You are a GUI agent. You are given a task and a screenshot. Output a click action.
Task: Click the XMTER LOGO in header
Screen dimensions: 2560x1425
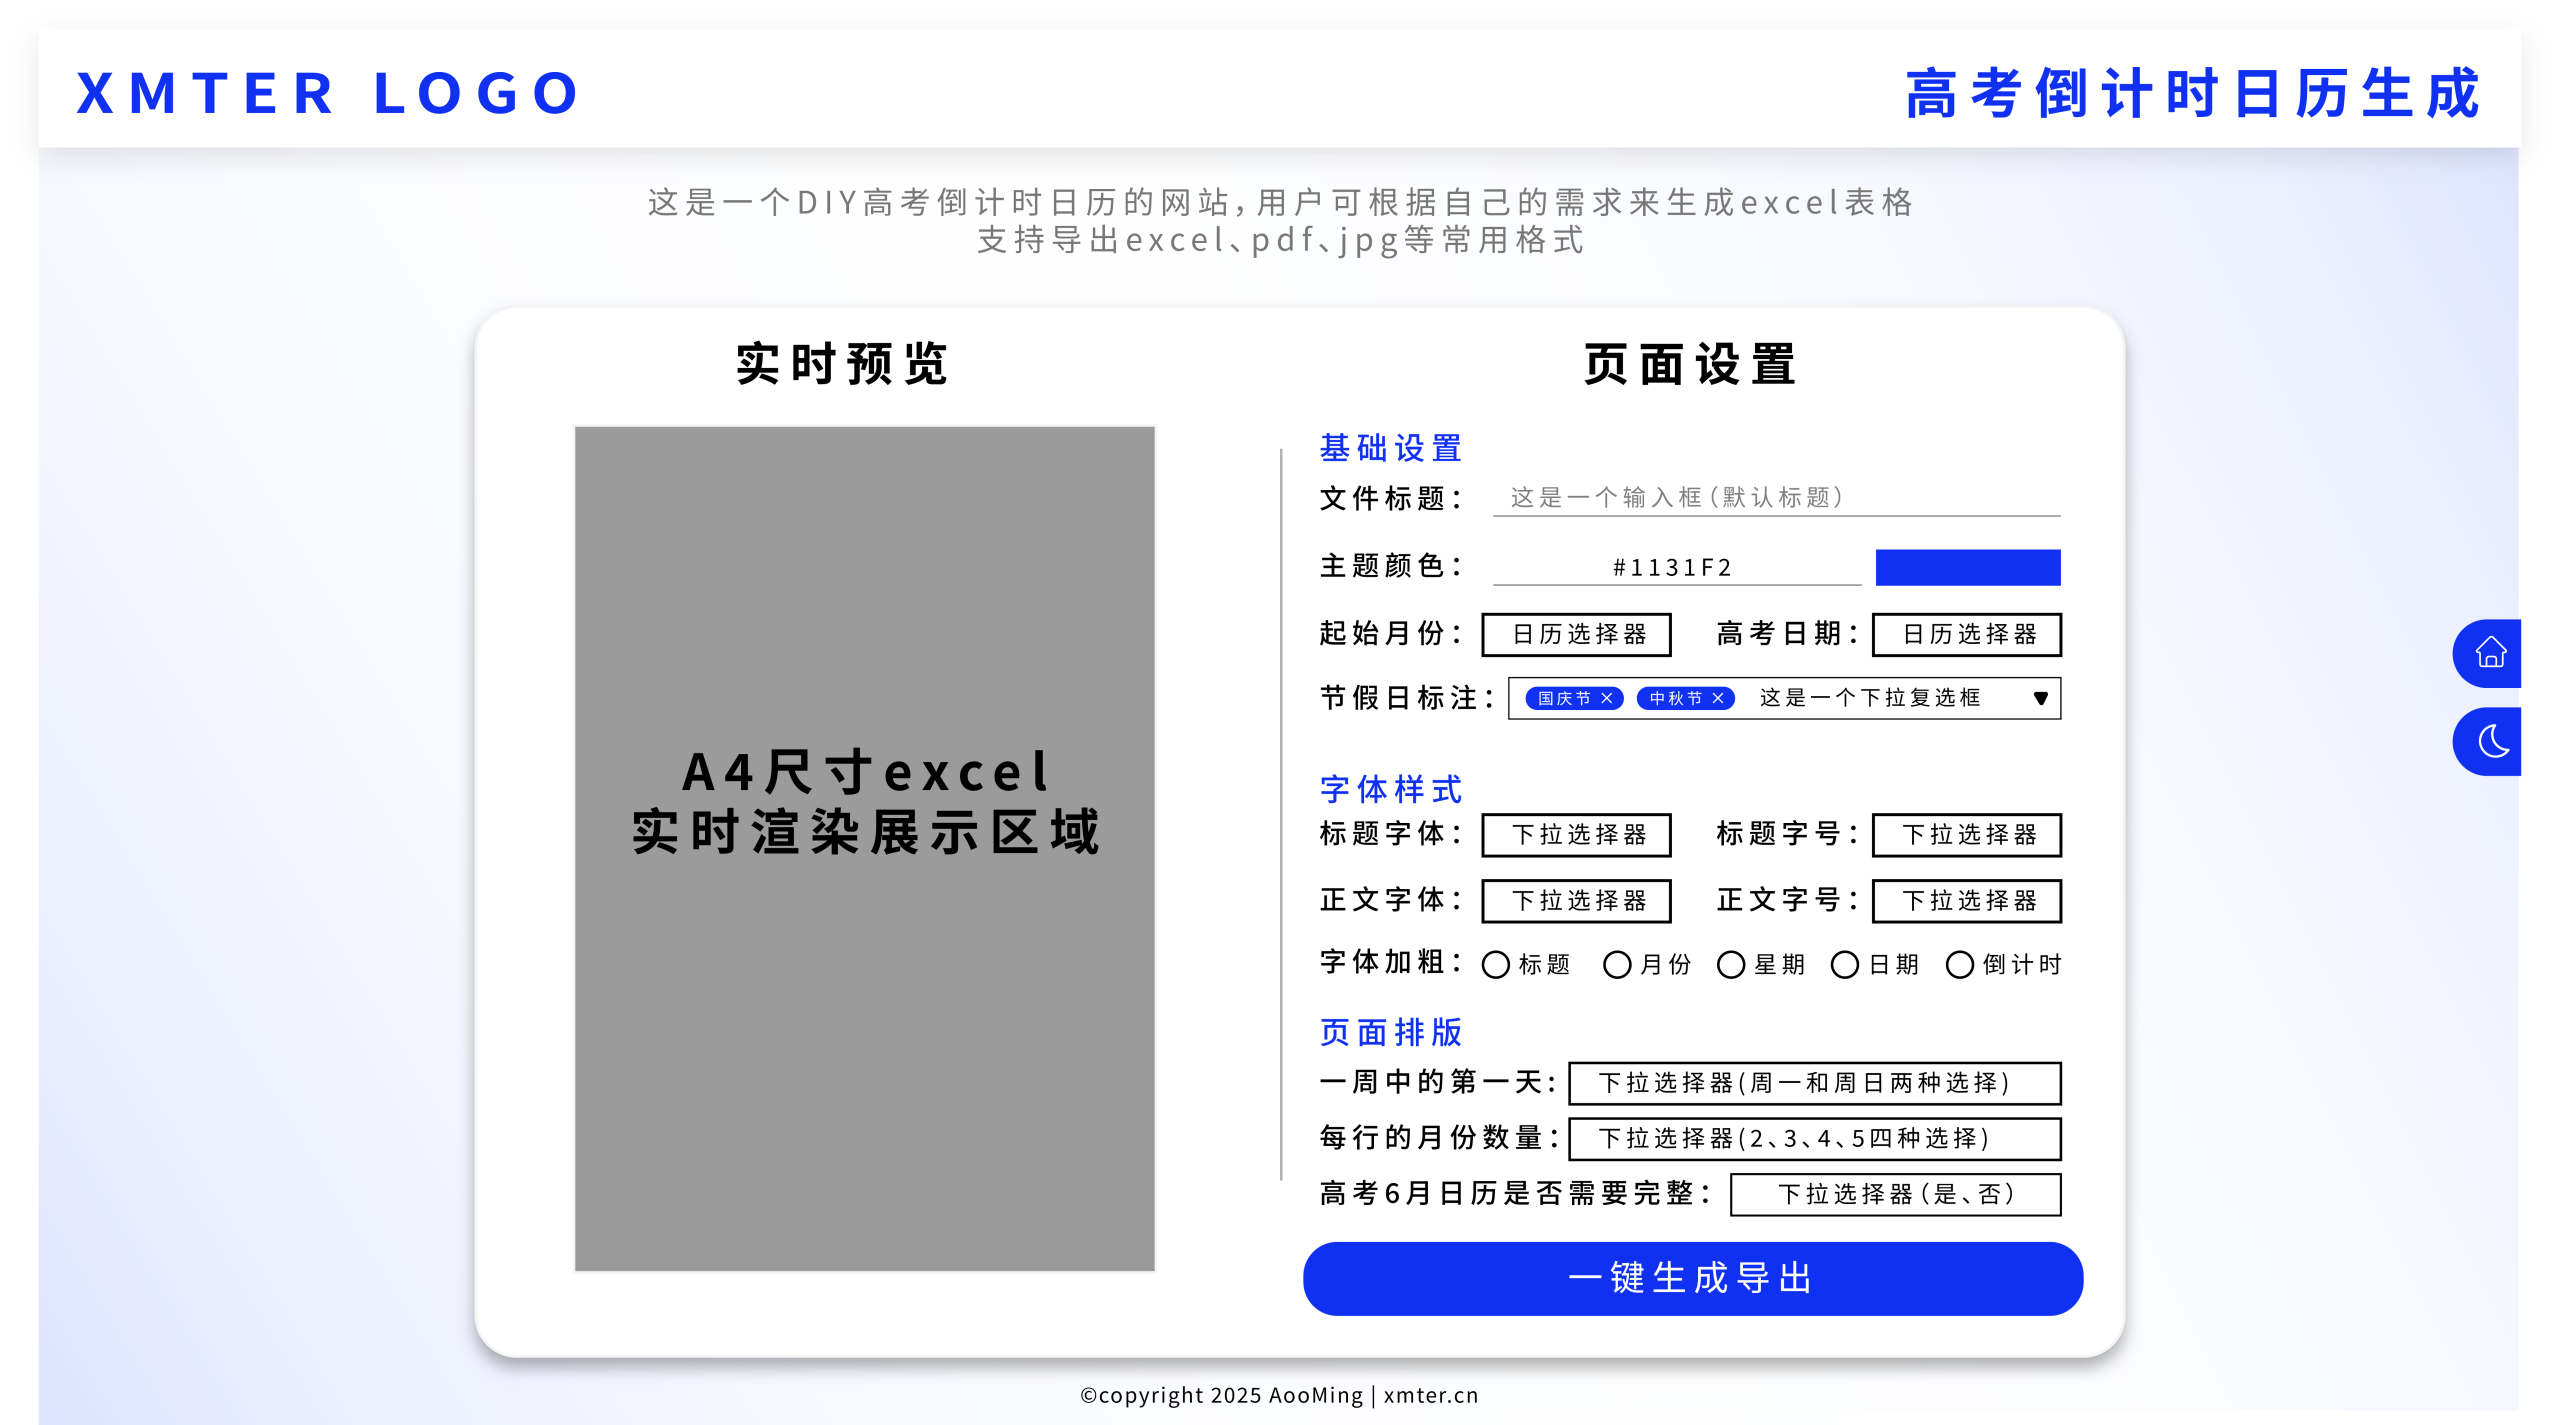[x=328, y=93]
